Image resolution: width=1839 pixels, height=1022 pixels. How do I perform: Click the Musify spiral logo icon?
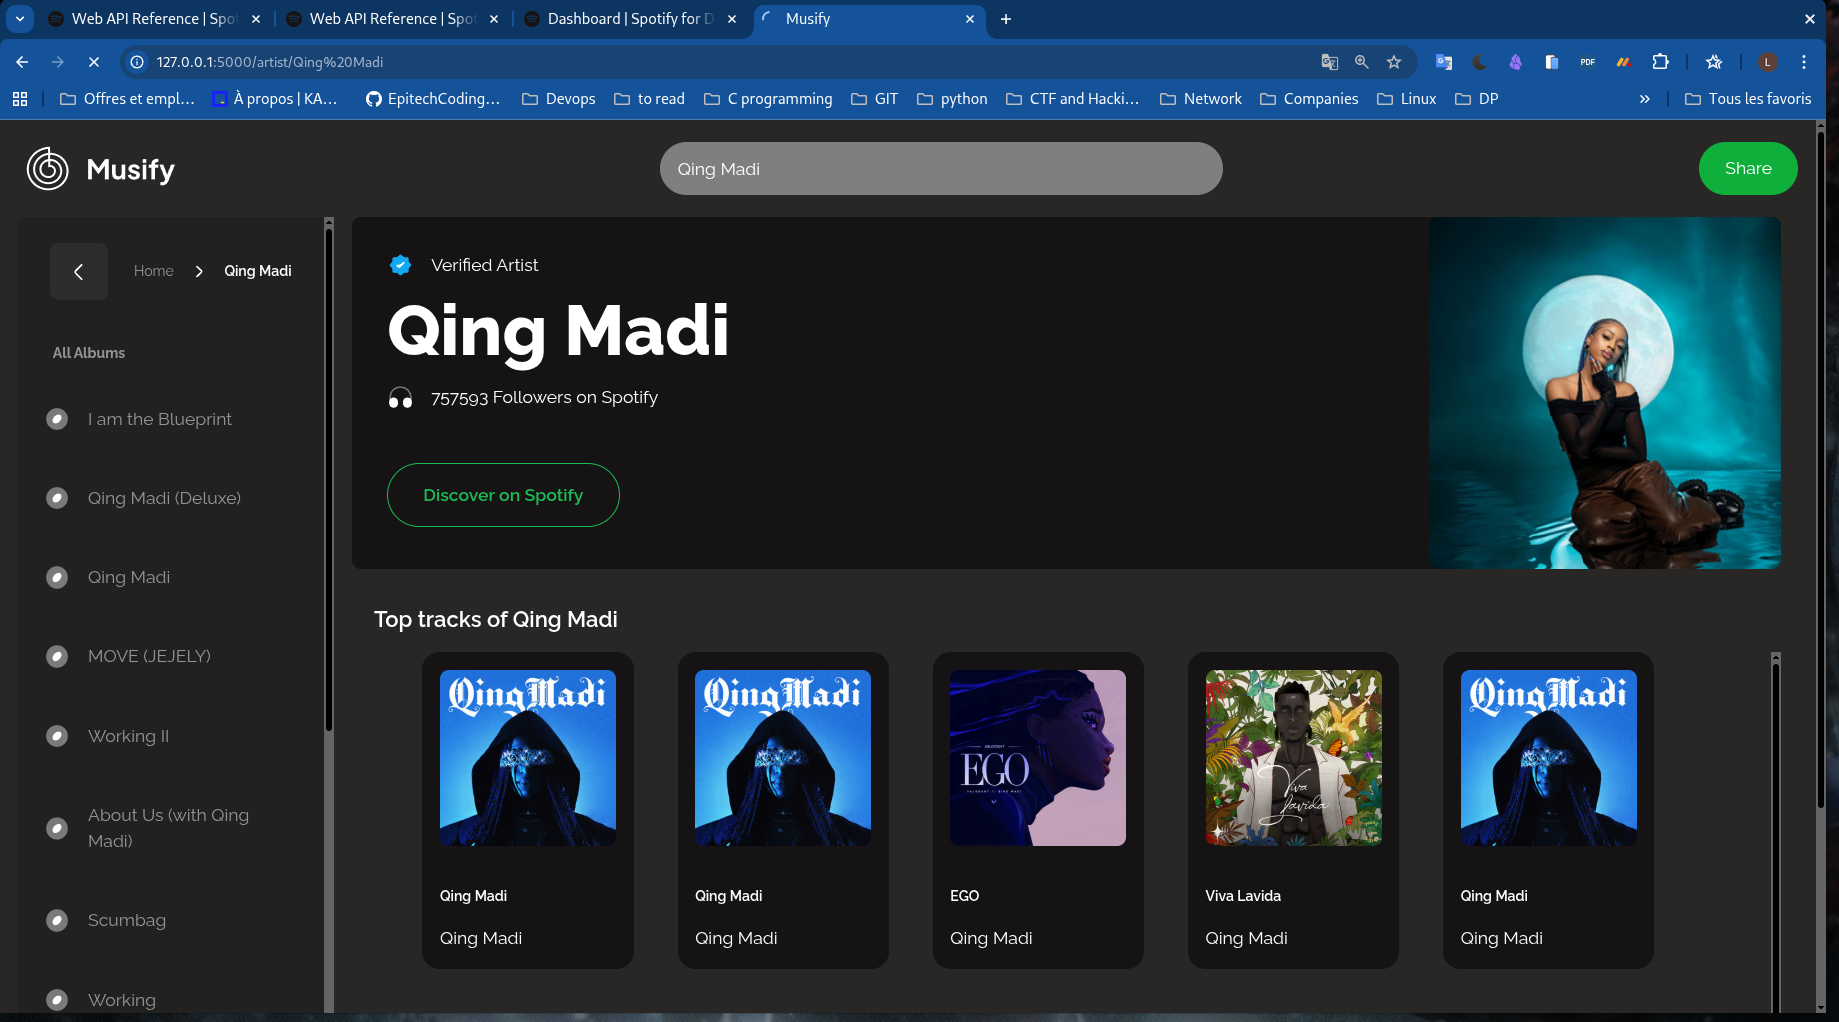click(x=47, y=169)
